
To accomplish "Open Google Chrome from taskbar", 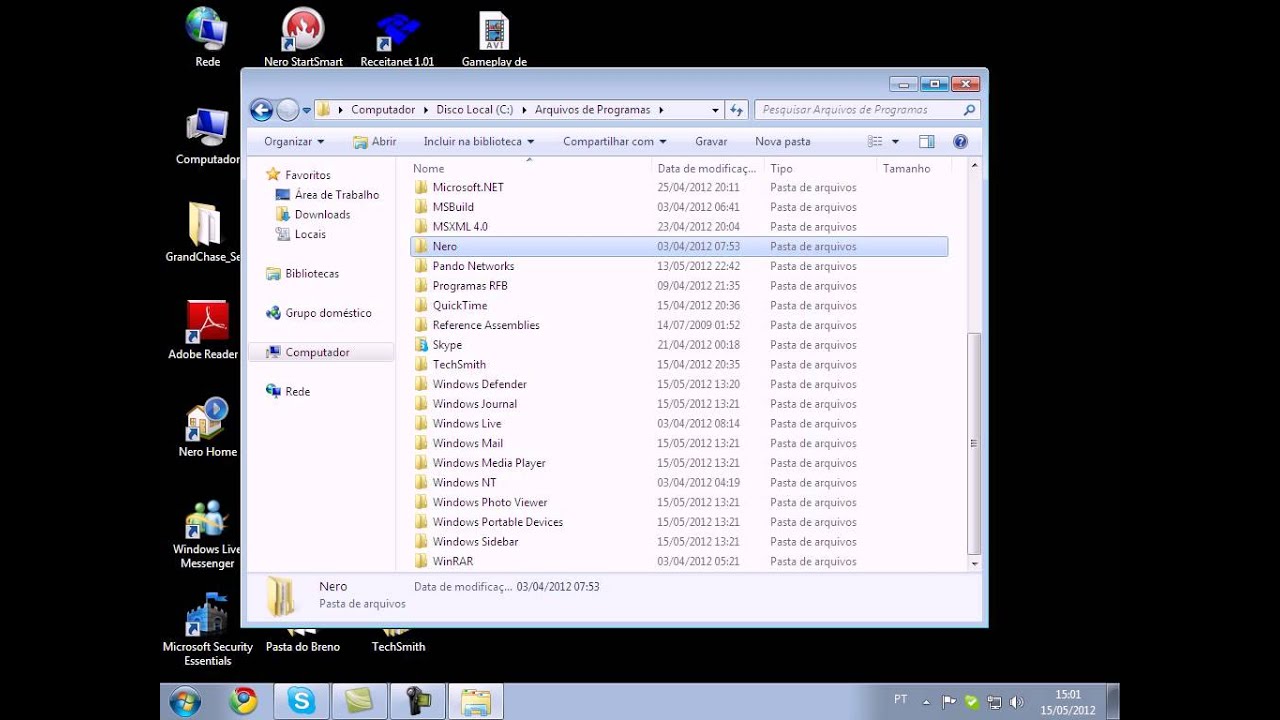I will pos(243,702).
